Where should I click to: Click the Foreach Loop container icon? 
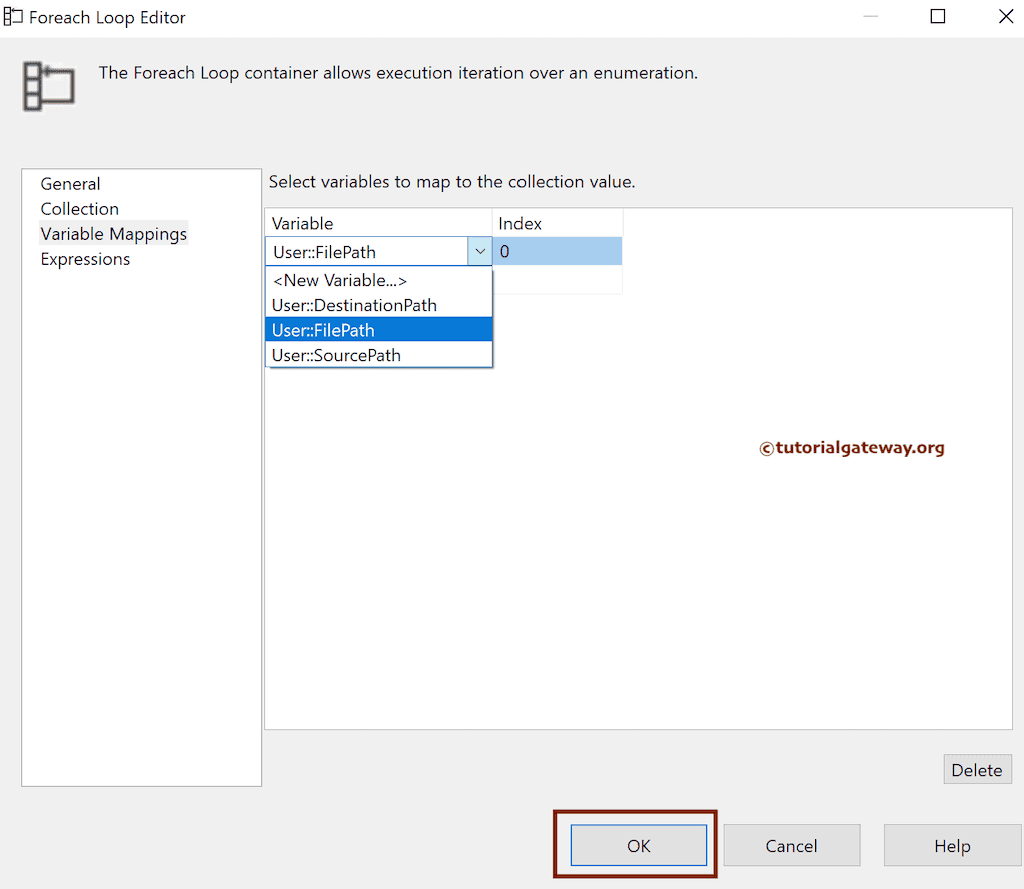[48, 86]
